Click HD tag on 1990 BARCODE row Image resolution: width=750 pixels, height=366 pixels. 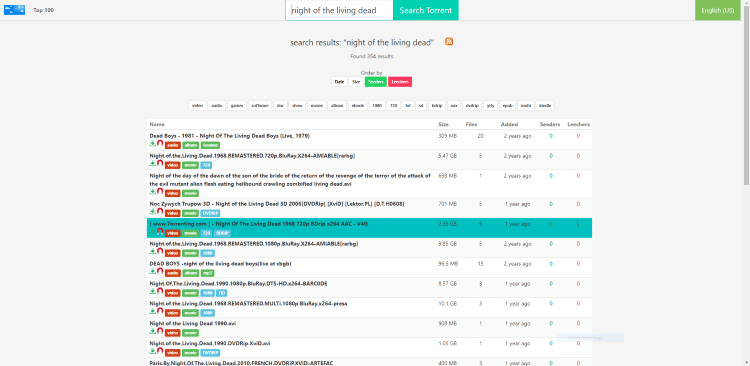click(221, 293)
